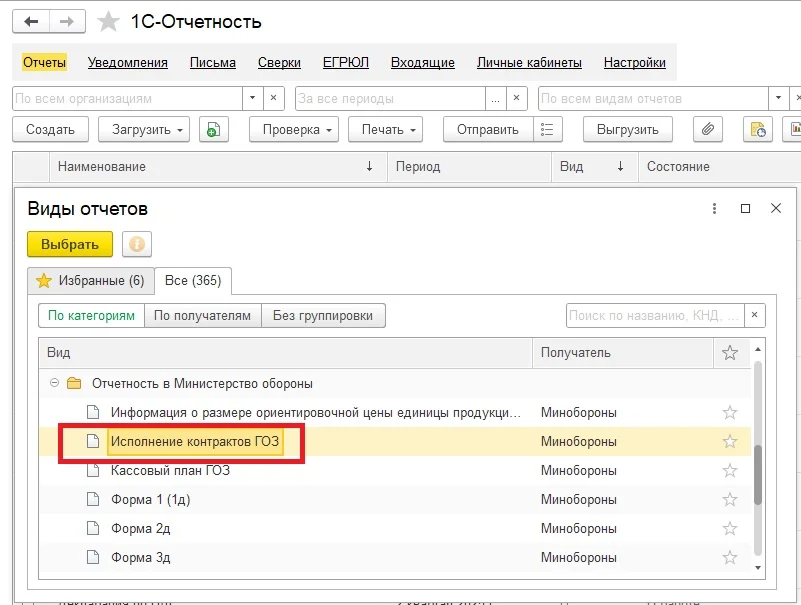Open the Настройки section

(635, 62)
